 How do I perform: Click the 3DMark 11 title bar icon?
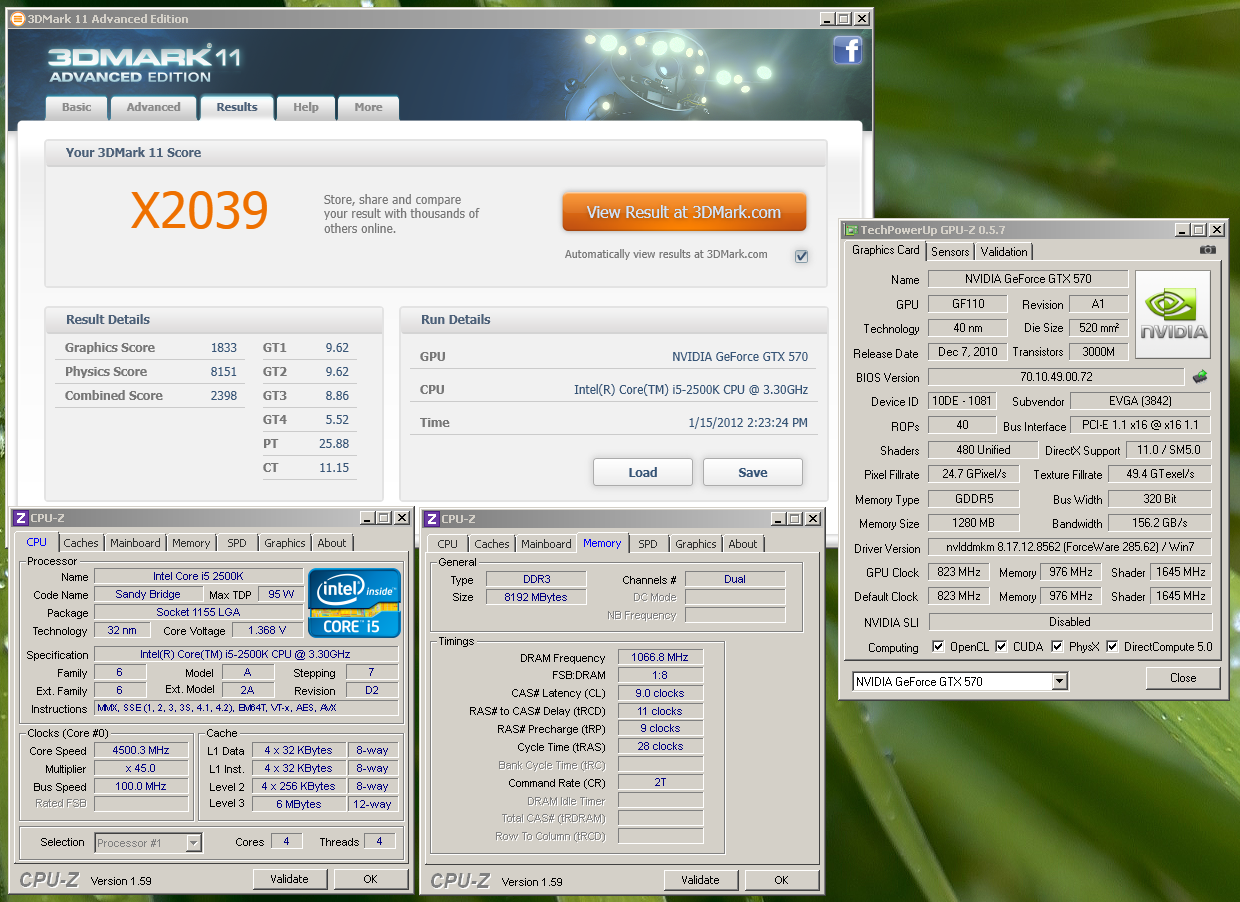pyautogui.click(x=17, y=18)
